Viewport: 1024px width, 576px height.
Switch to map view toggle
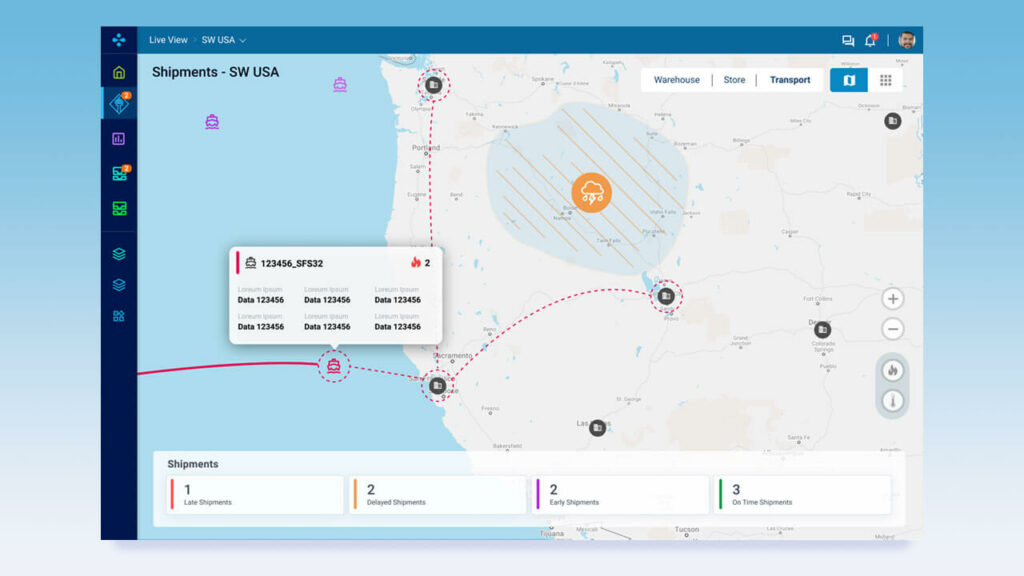pos(849,80)
